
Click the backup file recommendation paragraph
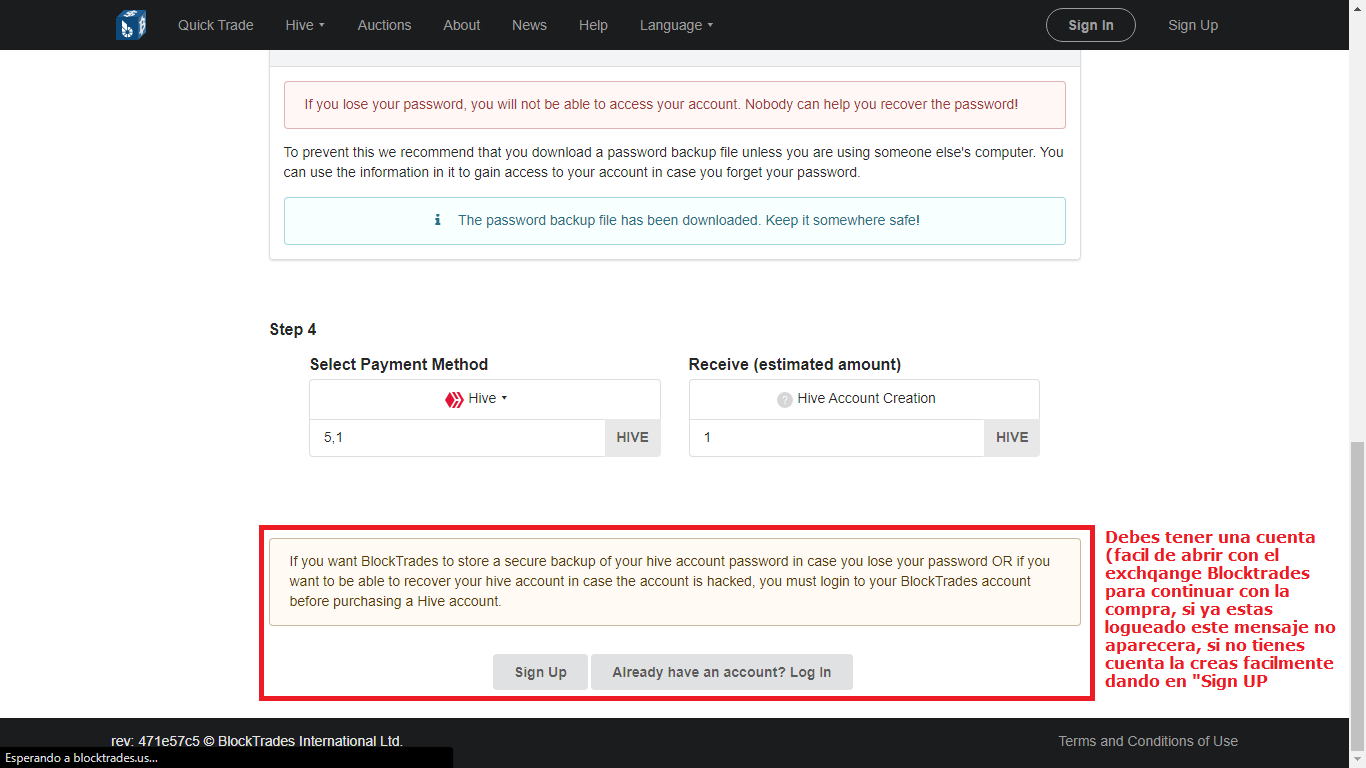(x=675, y=163)
